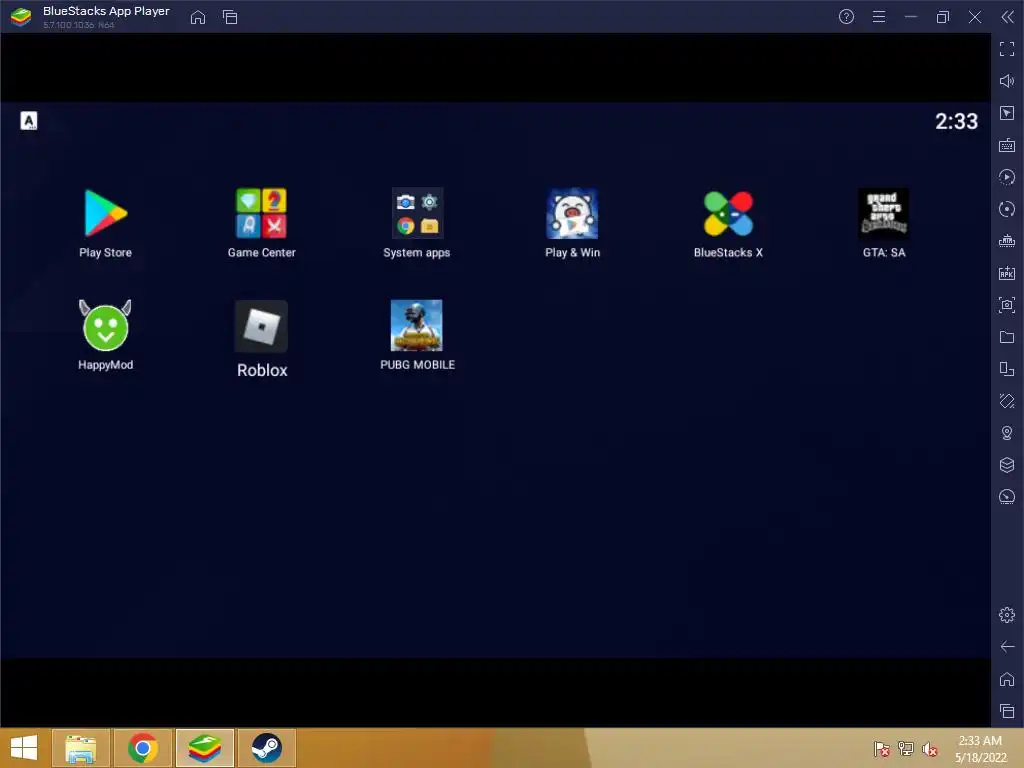This screenshot has width=1024, height=768.
Task: Start PUBG MOBILE
Action: click(417, 325)
